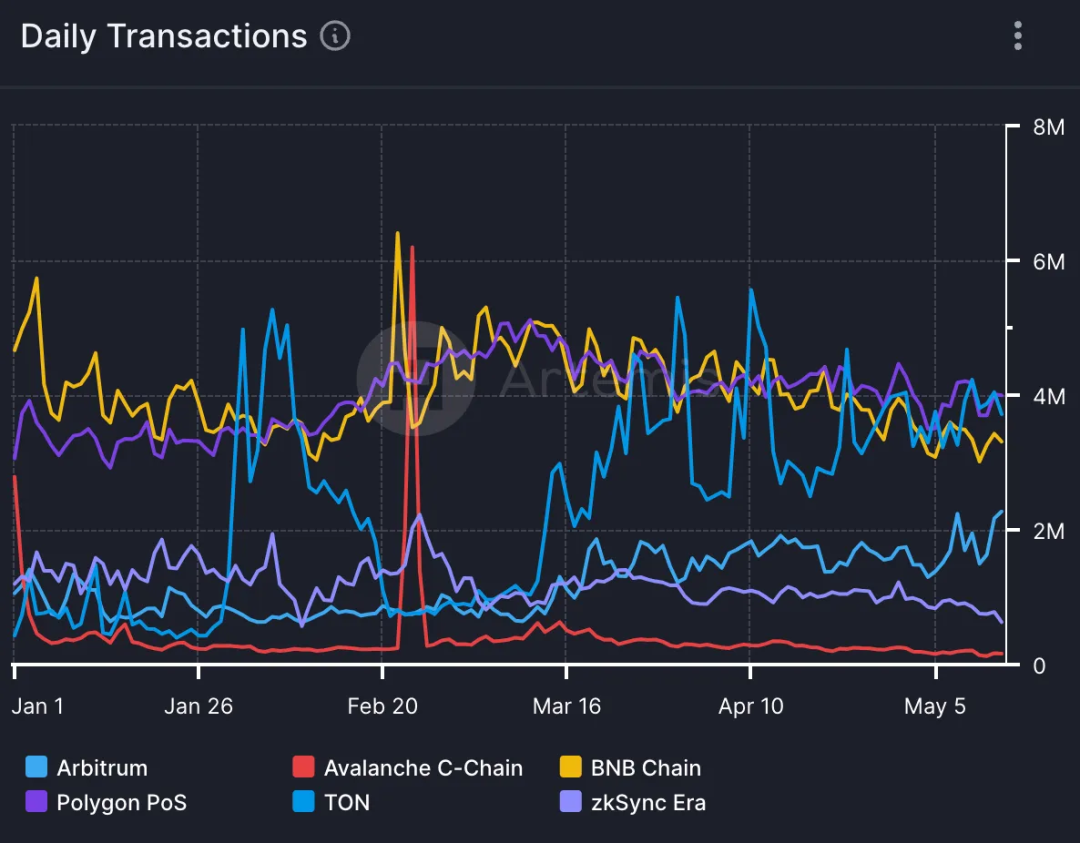Hide the TON series via label
This screenshot has width=1080, height=843.
click(347, 802)
